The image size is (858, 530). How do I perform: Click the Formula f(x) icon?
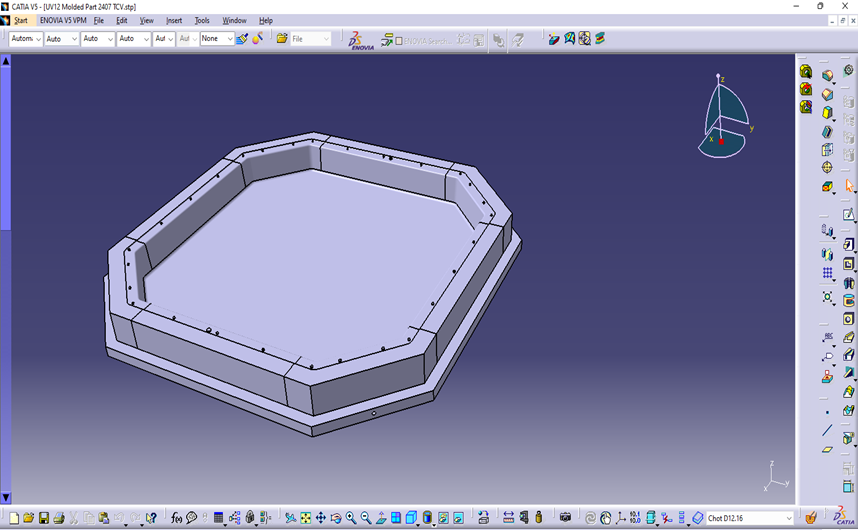point(177,518)
